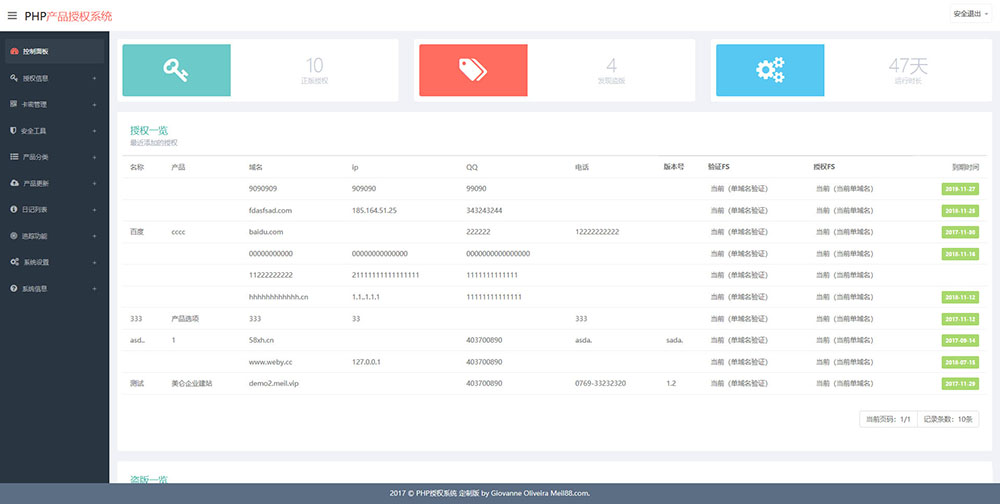Image resolution: width=1000 pixels, height=504 pixels.
Task: Click the baidu.com domain cell
Action: tap(266, 232)
